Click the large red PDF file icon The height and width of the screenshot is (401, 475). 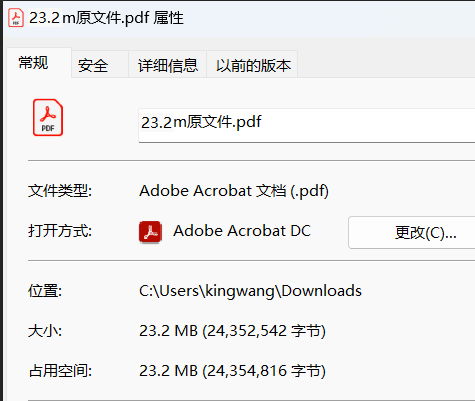[x=48, y=117]
